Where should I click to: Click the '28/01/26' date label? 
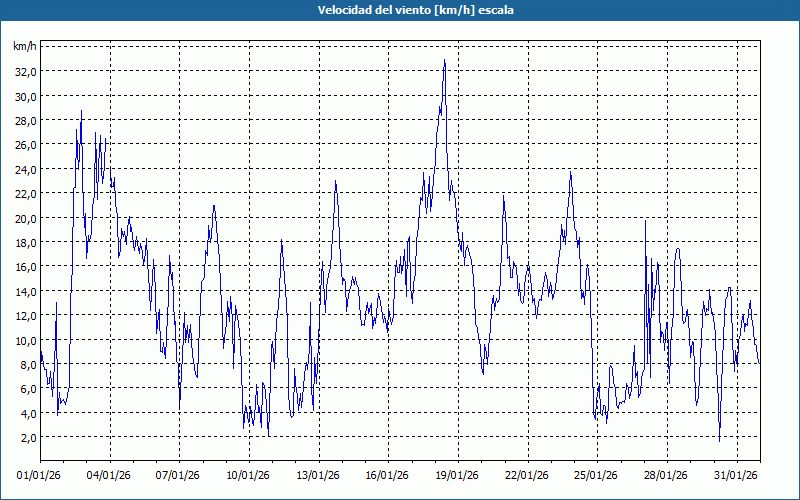[666, 476]
